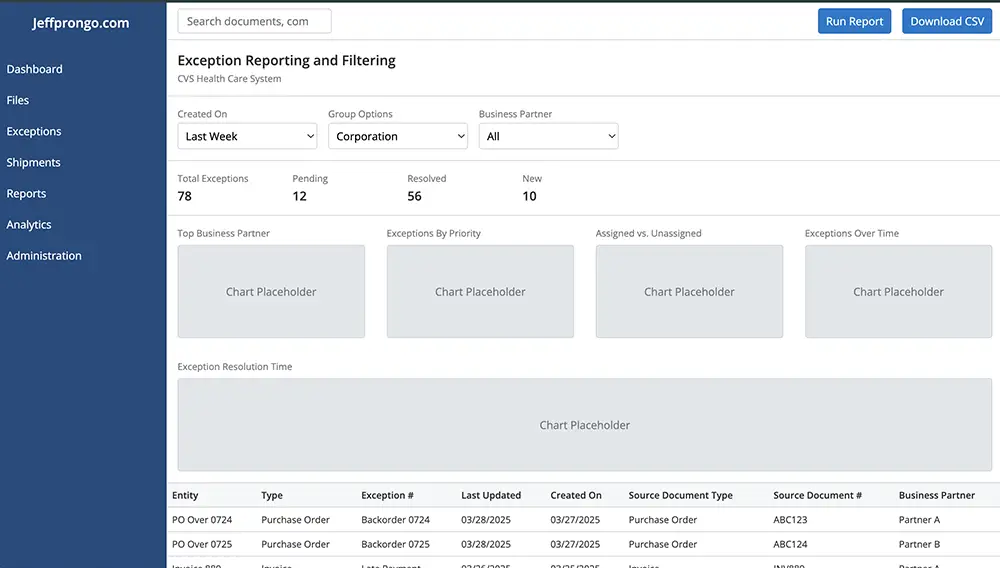Screen dimensions: 1000x568
Task: Select the Top Business Partner chart placeholder
Action: 271,291
